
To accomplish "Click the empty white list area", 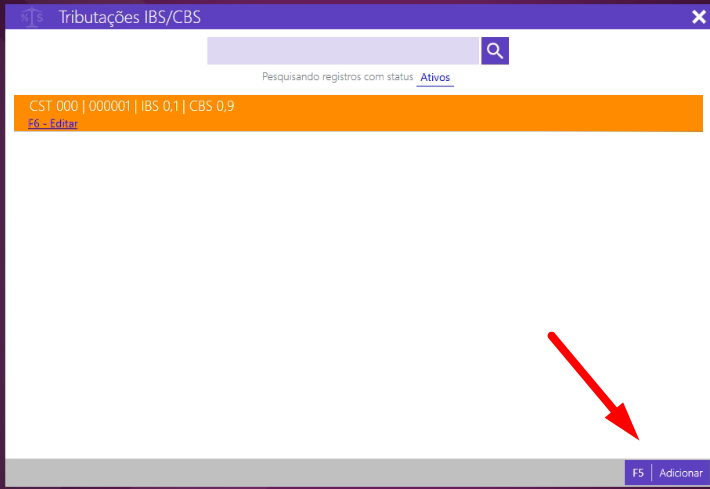I will pos(300,290).
